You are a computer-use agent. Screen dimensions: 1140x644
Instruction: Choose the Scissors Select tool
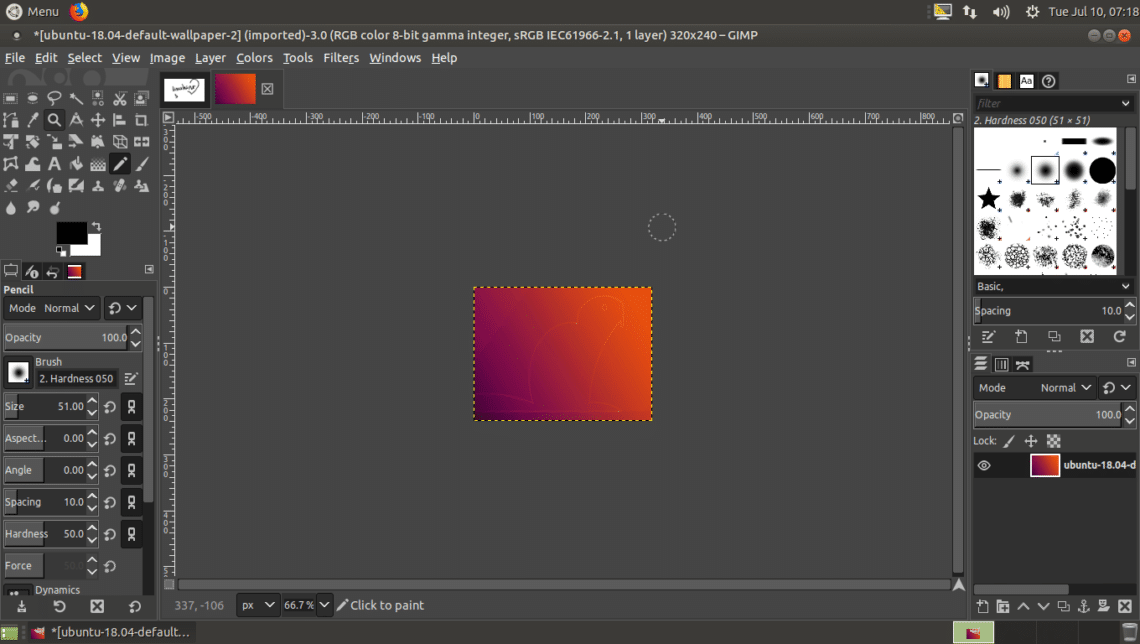(120, 98)
